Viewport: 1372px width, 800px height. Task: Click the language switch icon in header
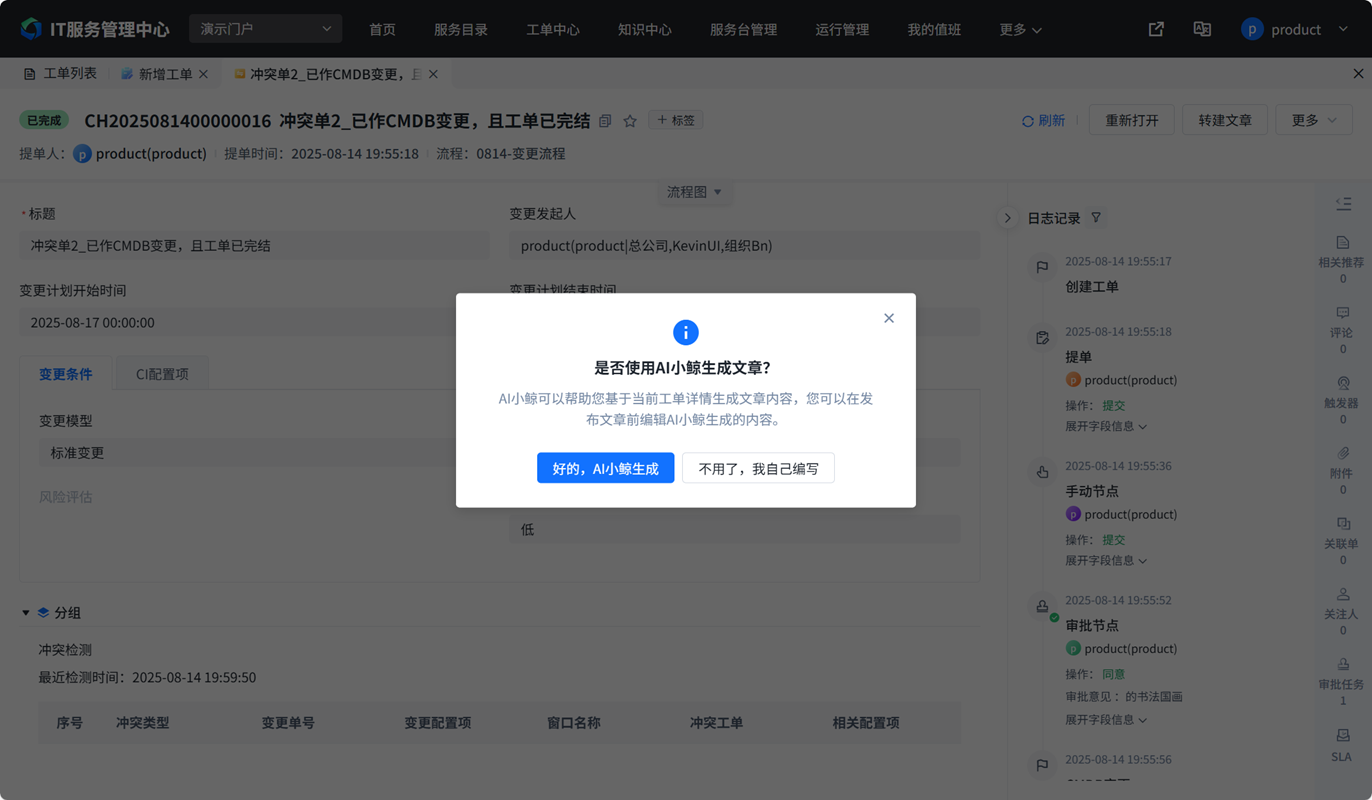coord(1202,29)
